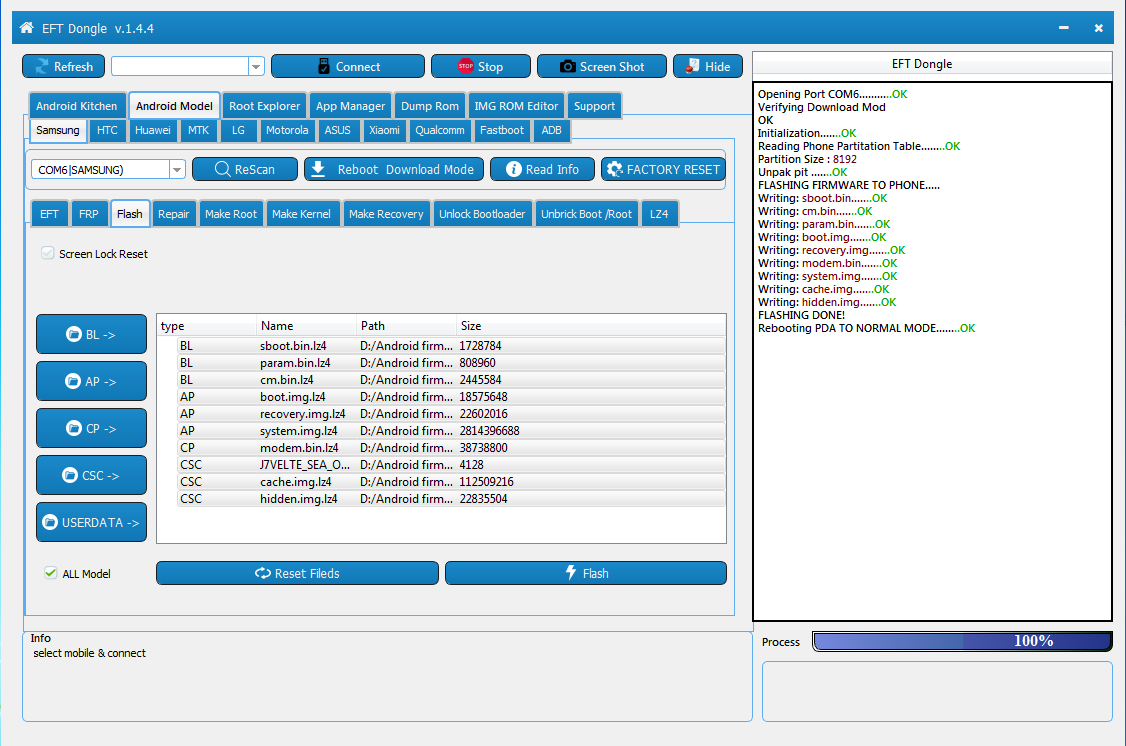
Task: Select the cm.bin.lz4 row
Action: (451, 380)
